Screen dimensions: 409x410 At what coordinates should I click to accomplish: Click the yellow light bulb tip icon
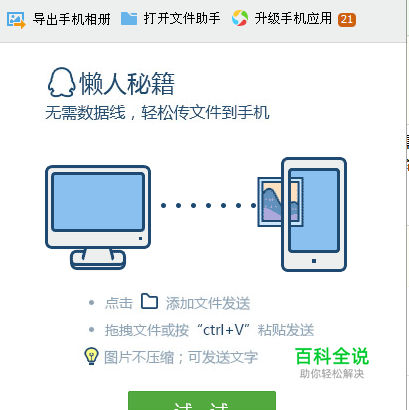91,356
